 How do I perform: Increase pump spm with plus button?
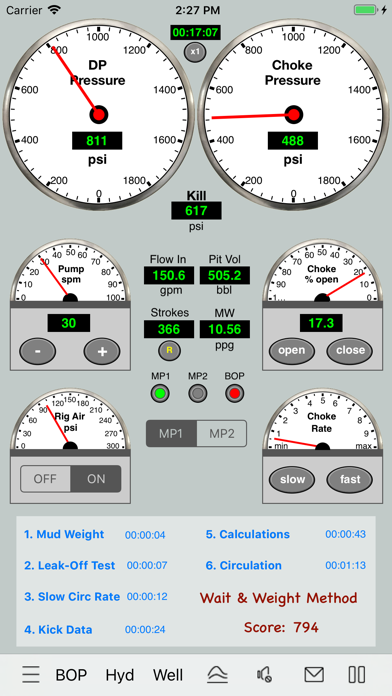(x=102, y=352)
